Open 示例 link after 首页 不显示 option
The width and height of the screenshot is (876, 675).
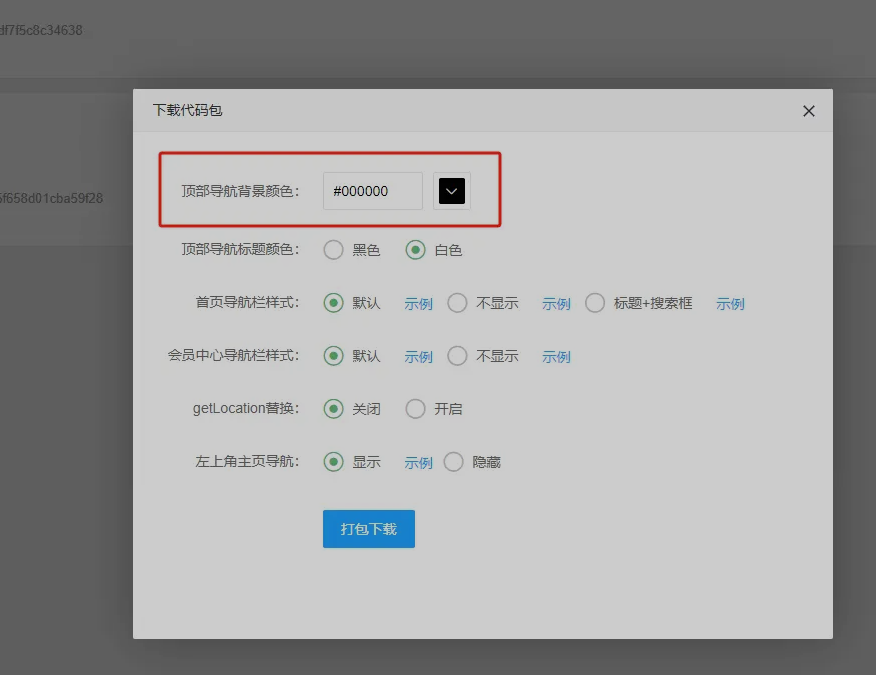point(556,304)
